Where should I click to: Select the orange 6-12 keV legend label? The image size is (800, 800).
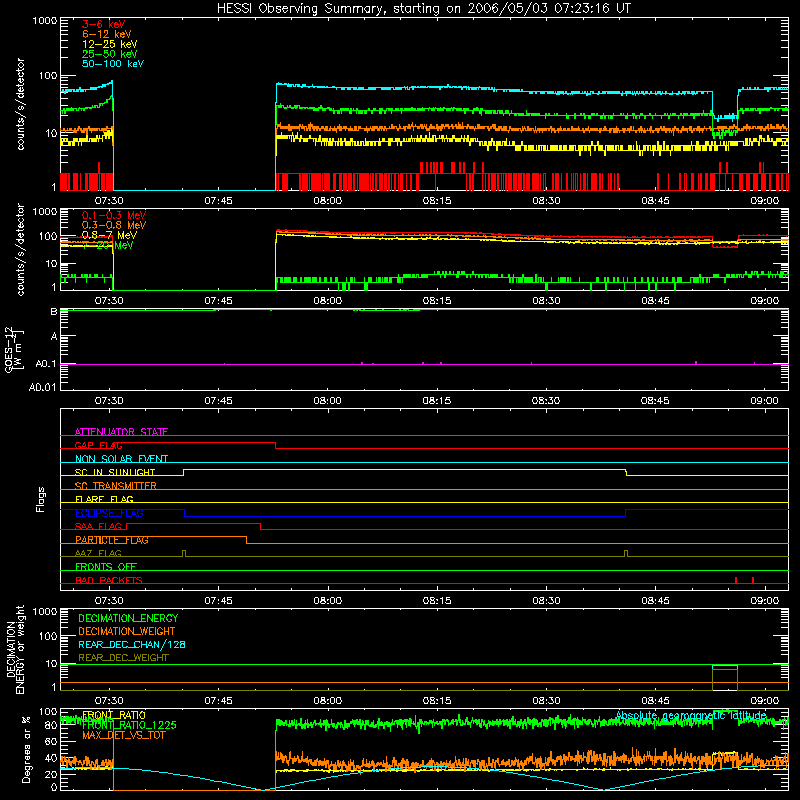pos(107,34)
